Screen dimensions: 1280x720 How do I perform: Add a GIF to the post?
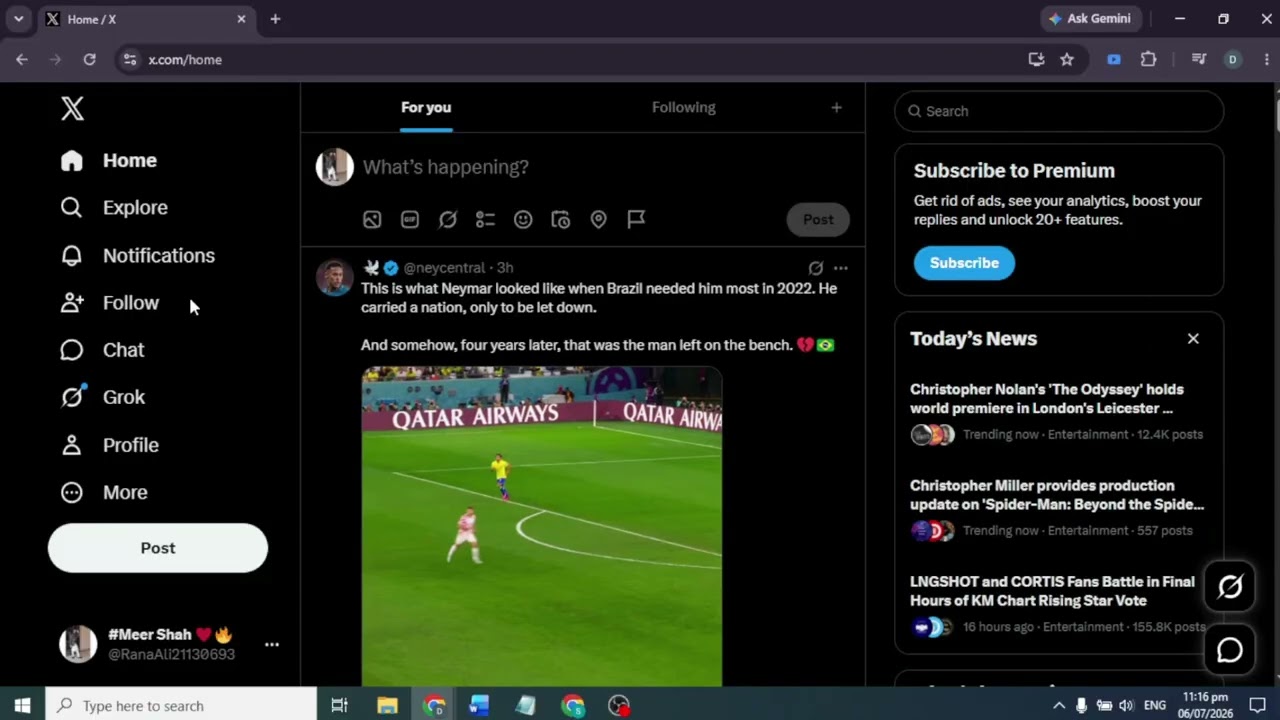[x=410, y=220]
